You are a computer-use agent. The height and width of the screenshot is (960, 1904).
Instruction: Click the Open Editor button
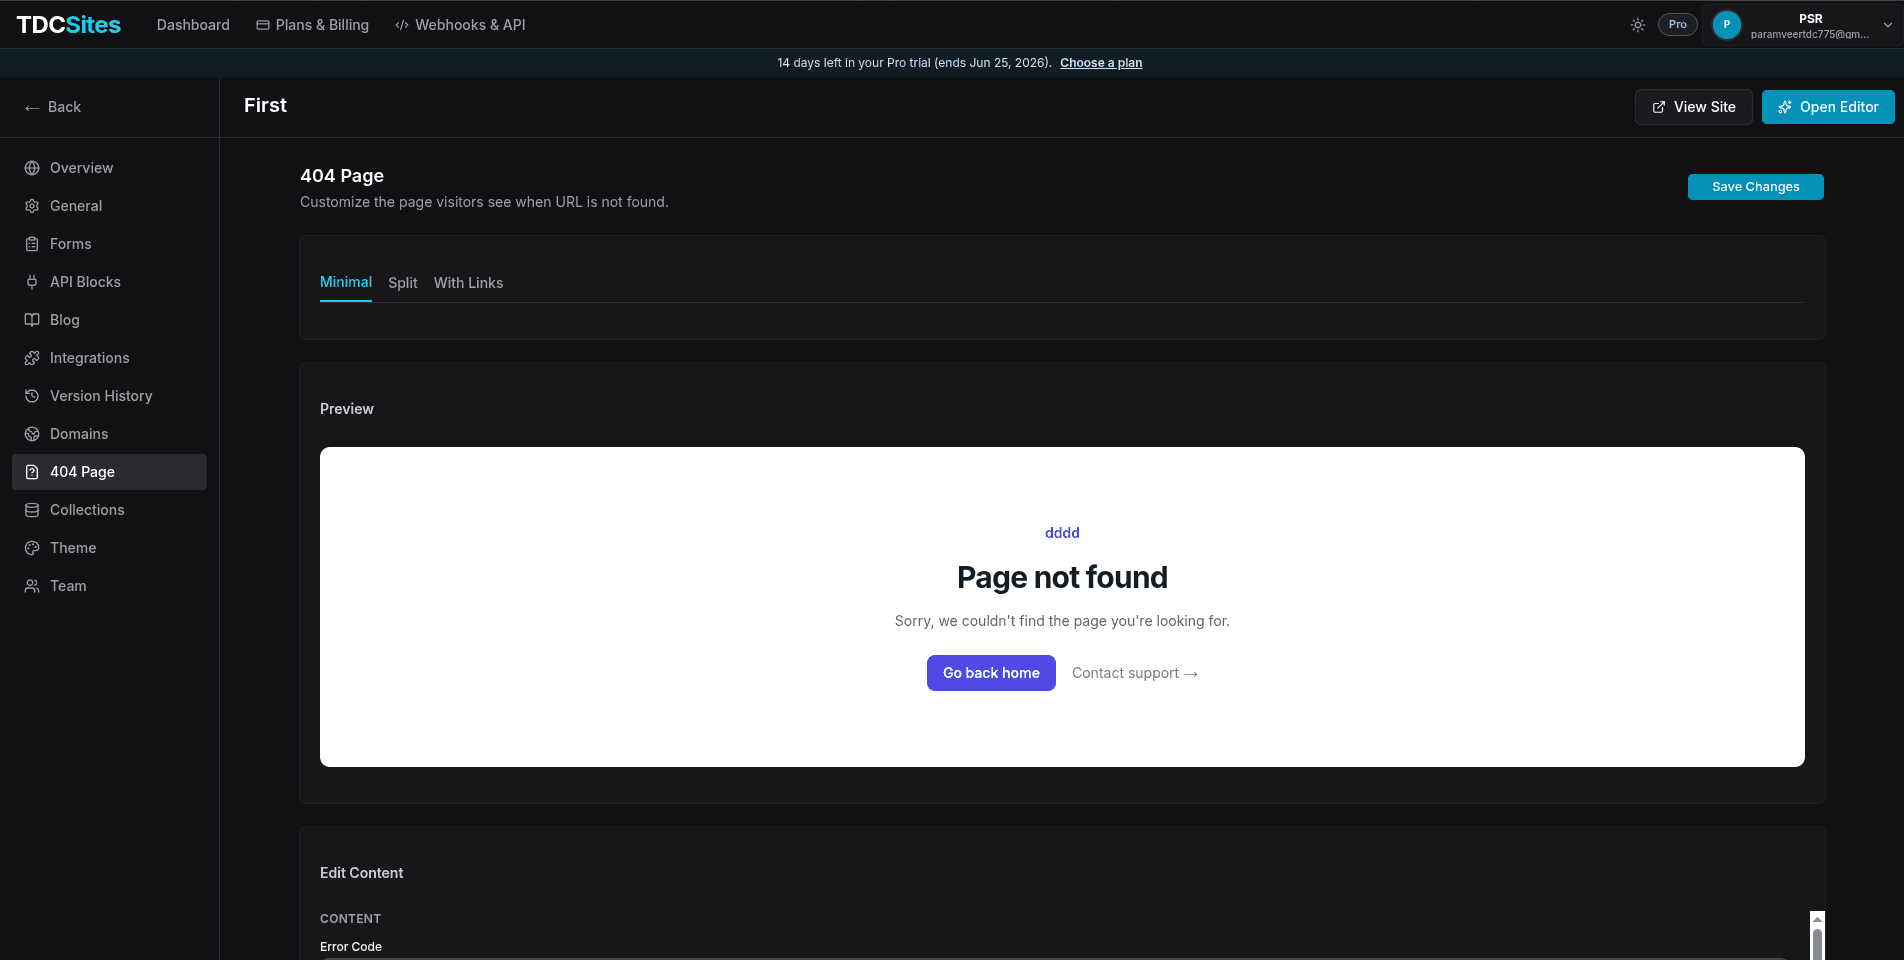tap(1828, 107)
